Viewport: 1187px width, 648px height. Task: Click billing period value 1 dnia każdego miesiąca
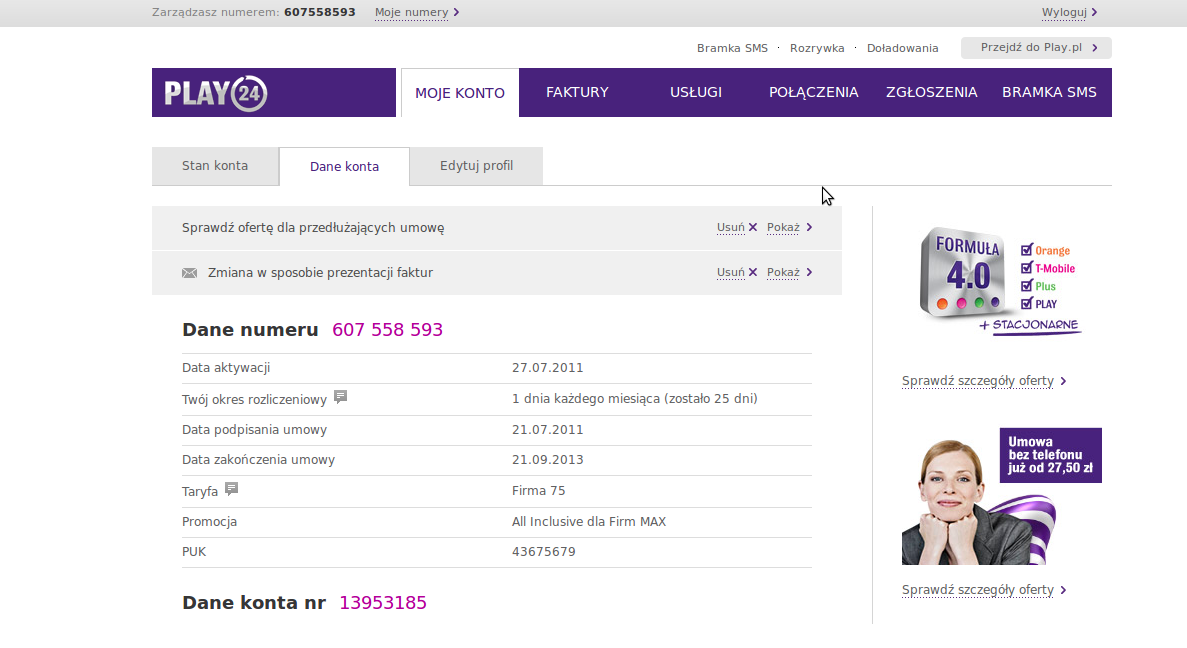634,399
